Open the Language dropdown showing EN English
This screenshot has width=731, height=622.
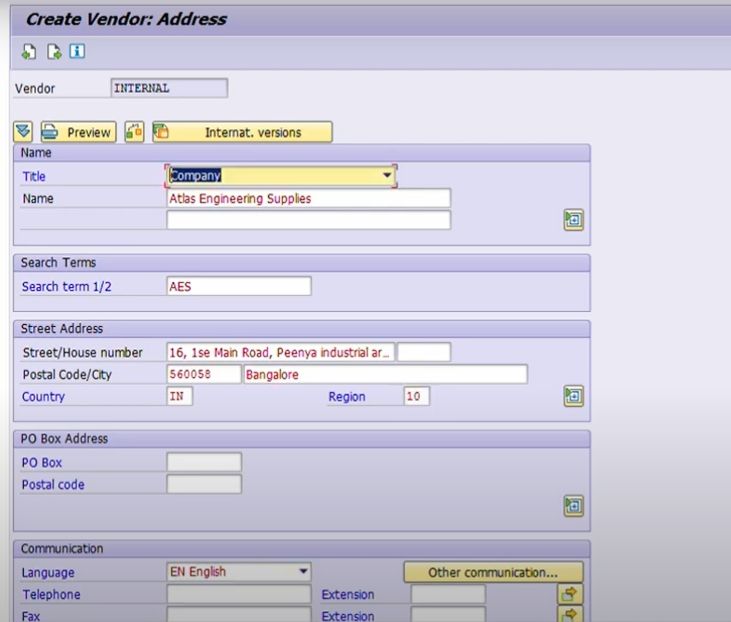pos(239,572)
